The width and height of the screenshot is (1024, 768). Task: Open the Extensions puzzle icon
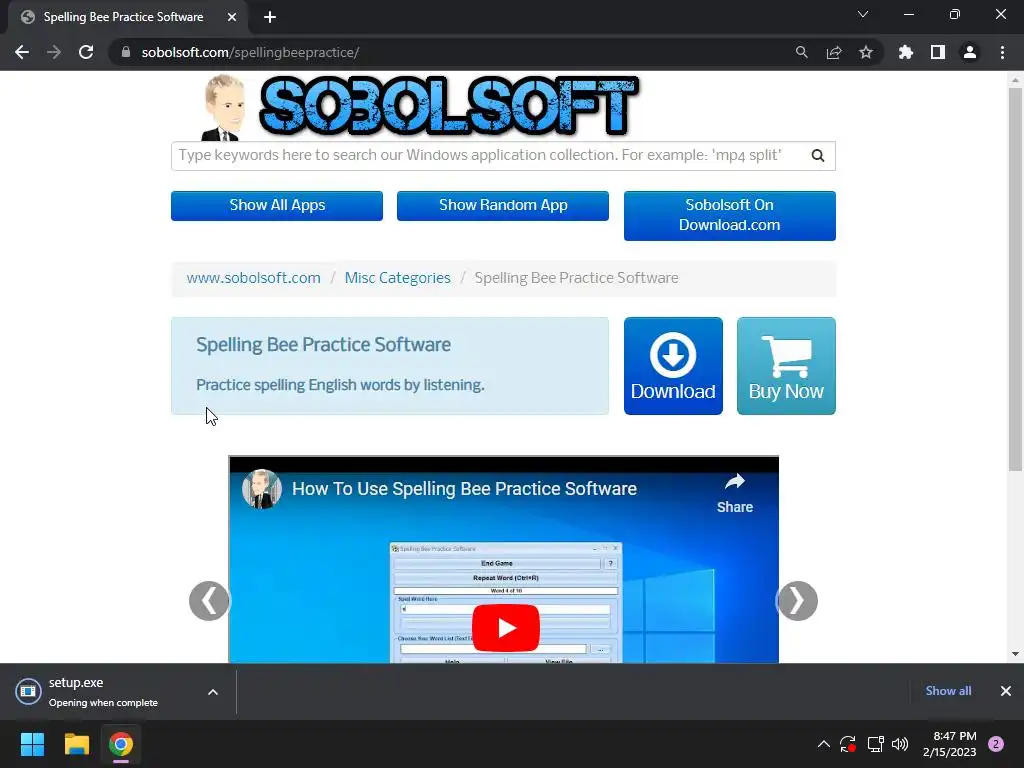(906, 52)
